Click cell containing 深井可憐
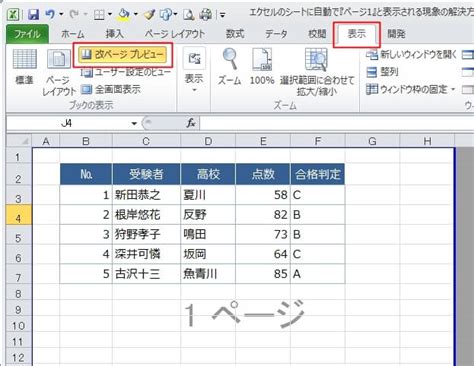 coord(146,254)
